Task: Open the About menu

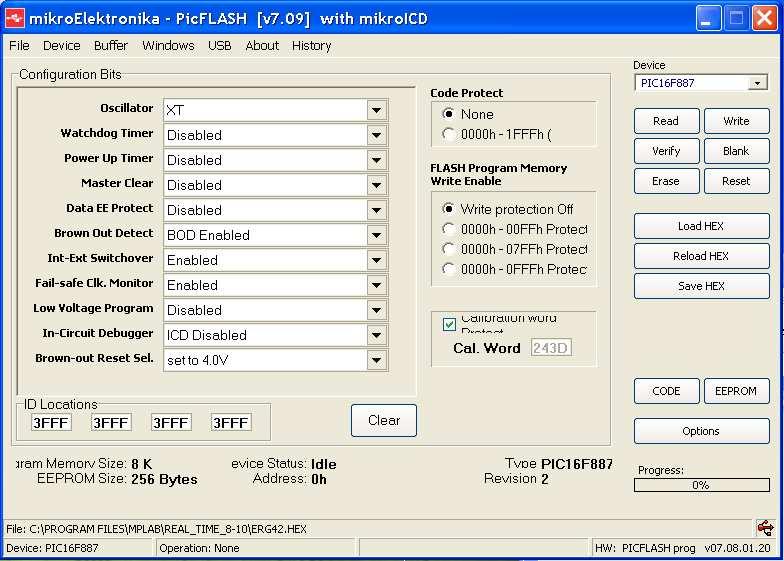Action: click(262, 46)
